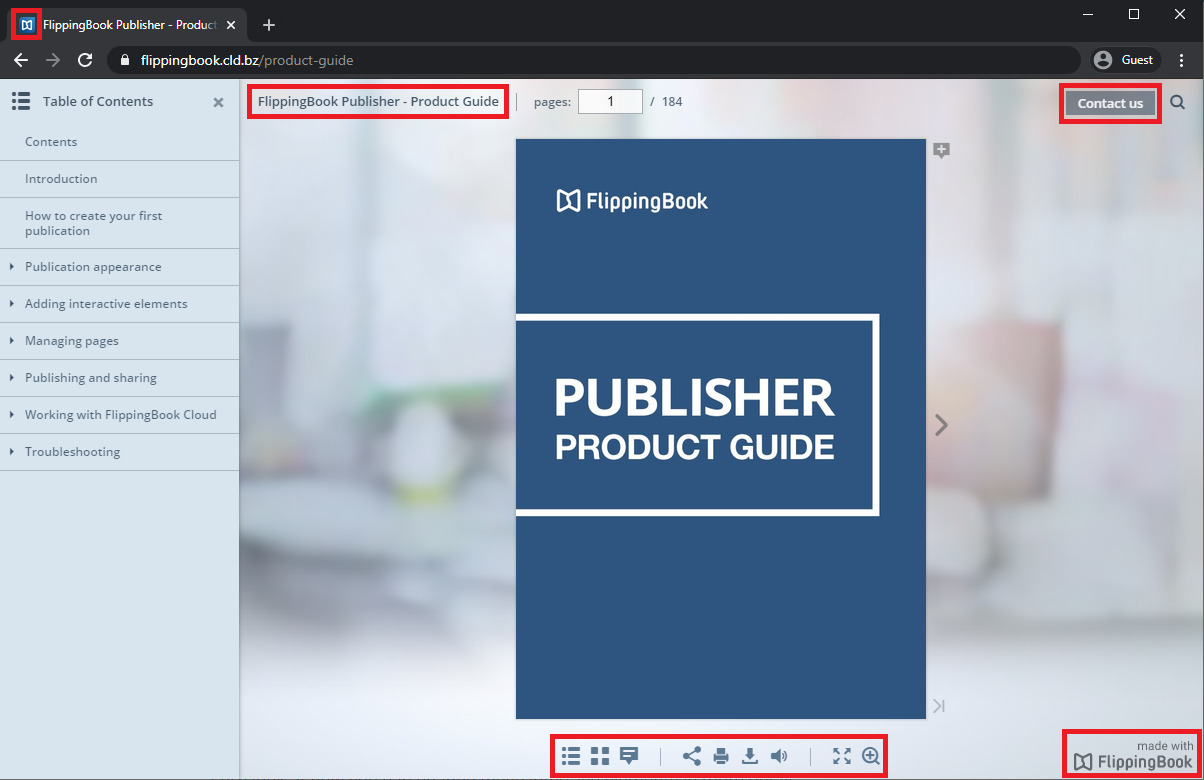
Task: Expand Publication appearance section
Action: tap(11, 267)
